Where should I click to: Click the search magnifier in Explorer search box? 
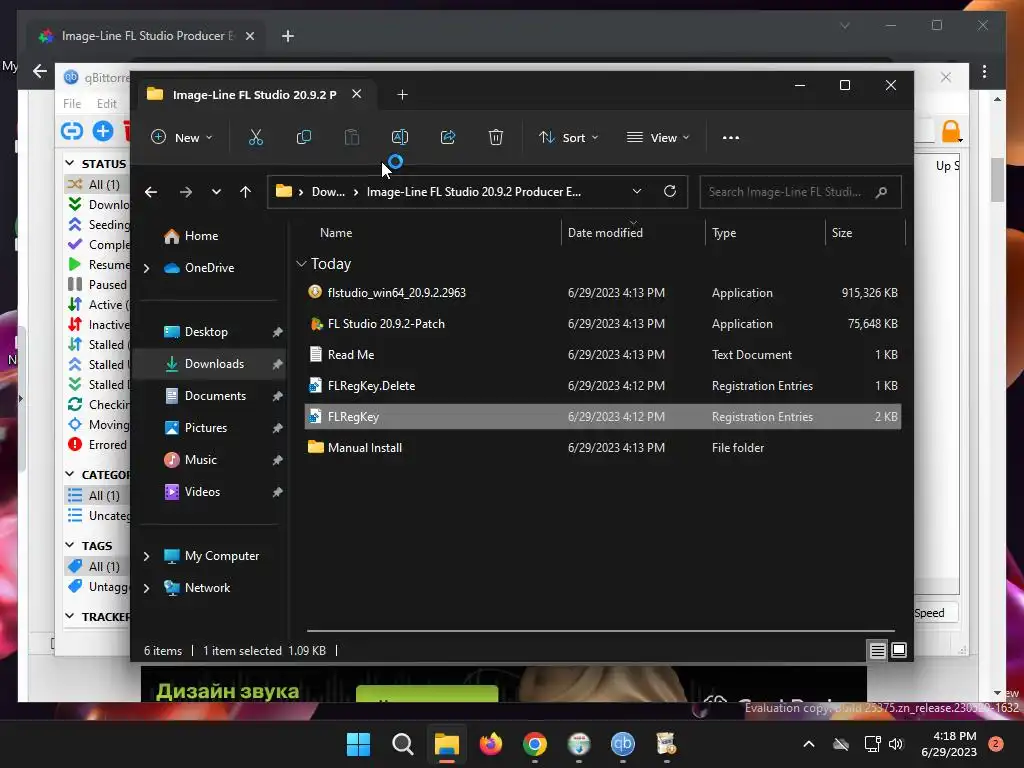pos(881,192)
